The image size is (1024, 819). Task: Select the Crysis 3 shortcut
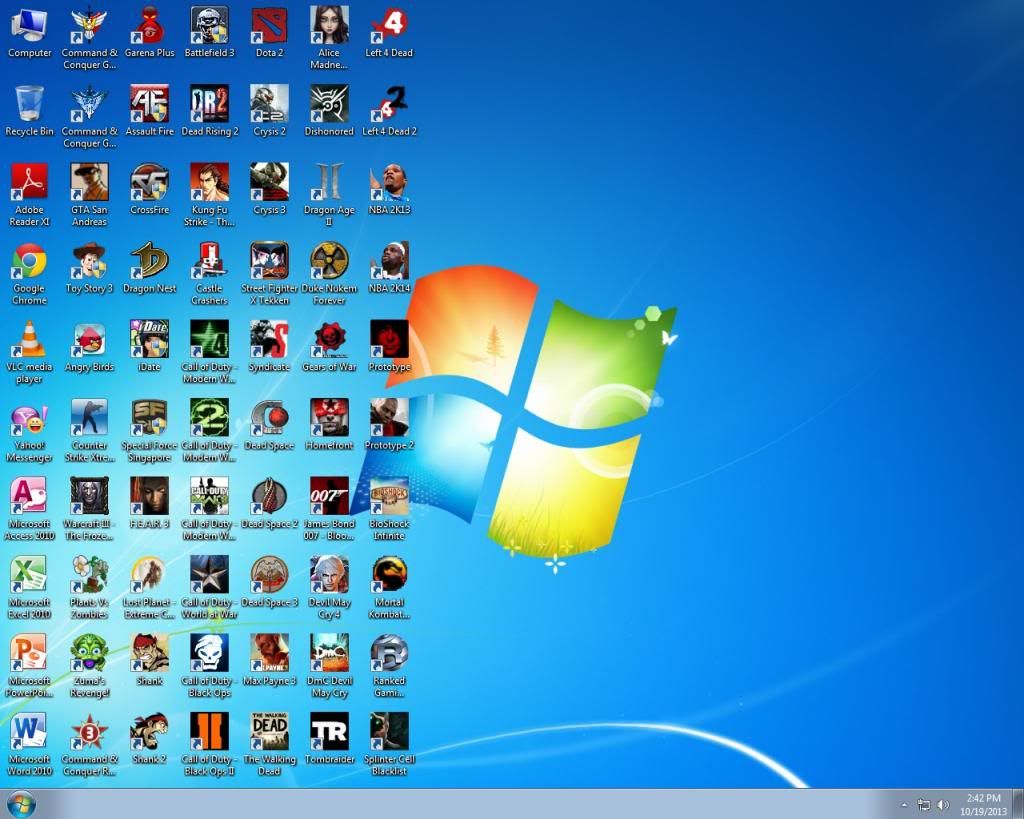click(270, 189)
